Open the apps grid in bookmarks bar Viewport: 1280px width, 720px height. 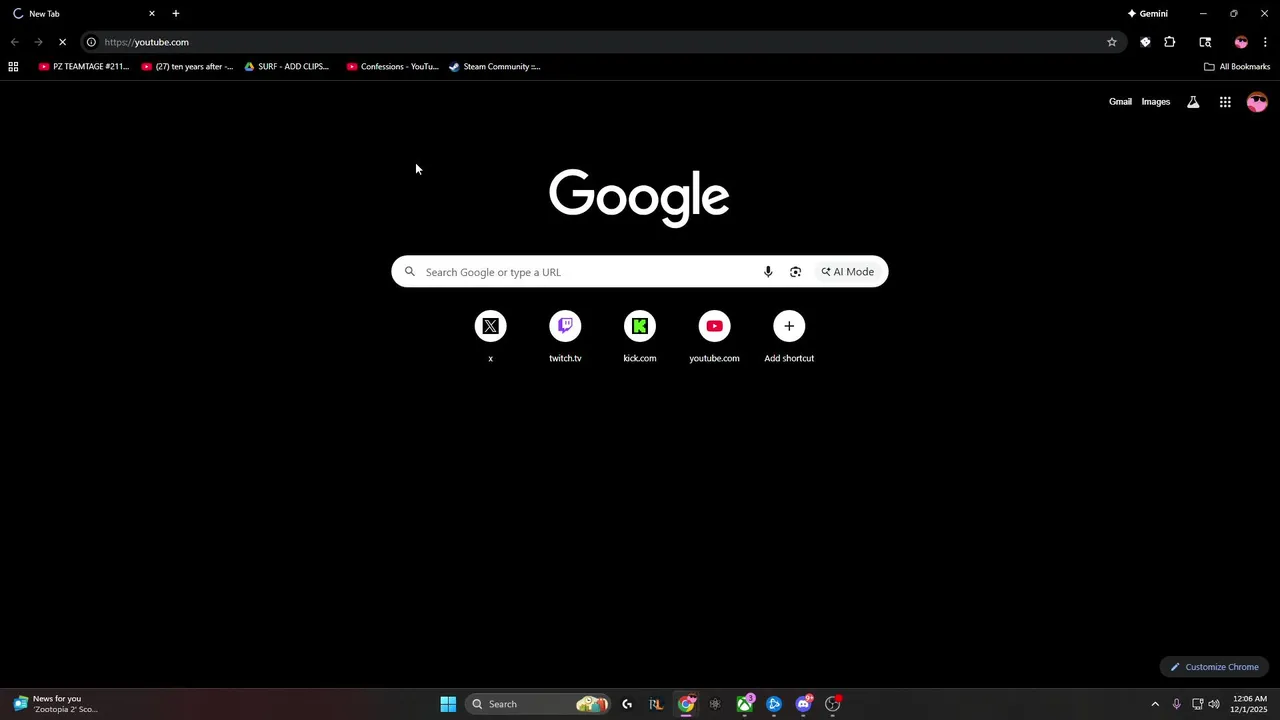pos(13,67)
